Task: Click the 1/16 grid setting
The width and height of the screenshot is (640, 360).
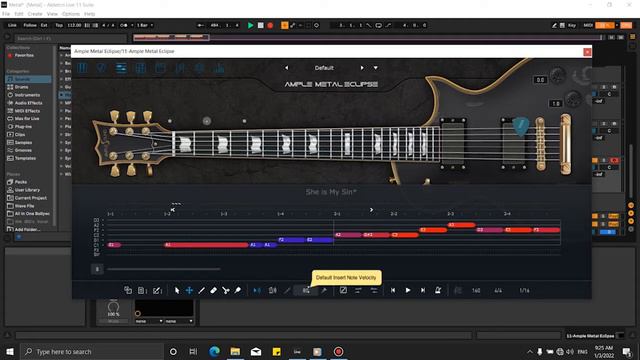Action: pyautogui.click(x=524, y=291)
